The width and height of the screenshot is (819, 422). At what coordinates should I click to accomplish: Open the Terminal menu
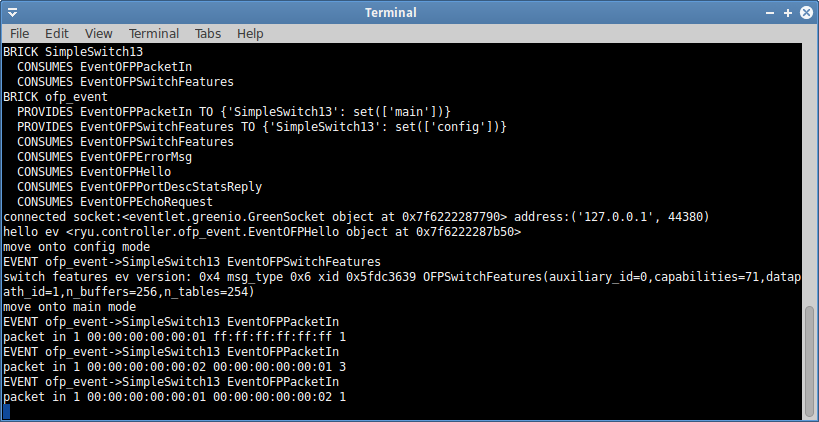tap(154, 33)
